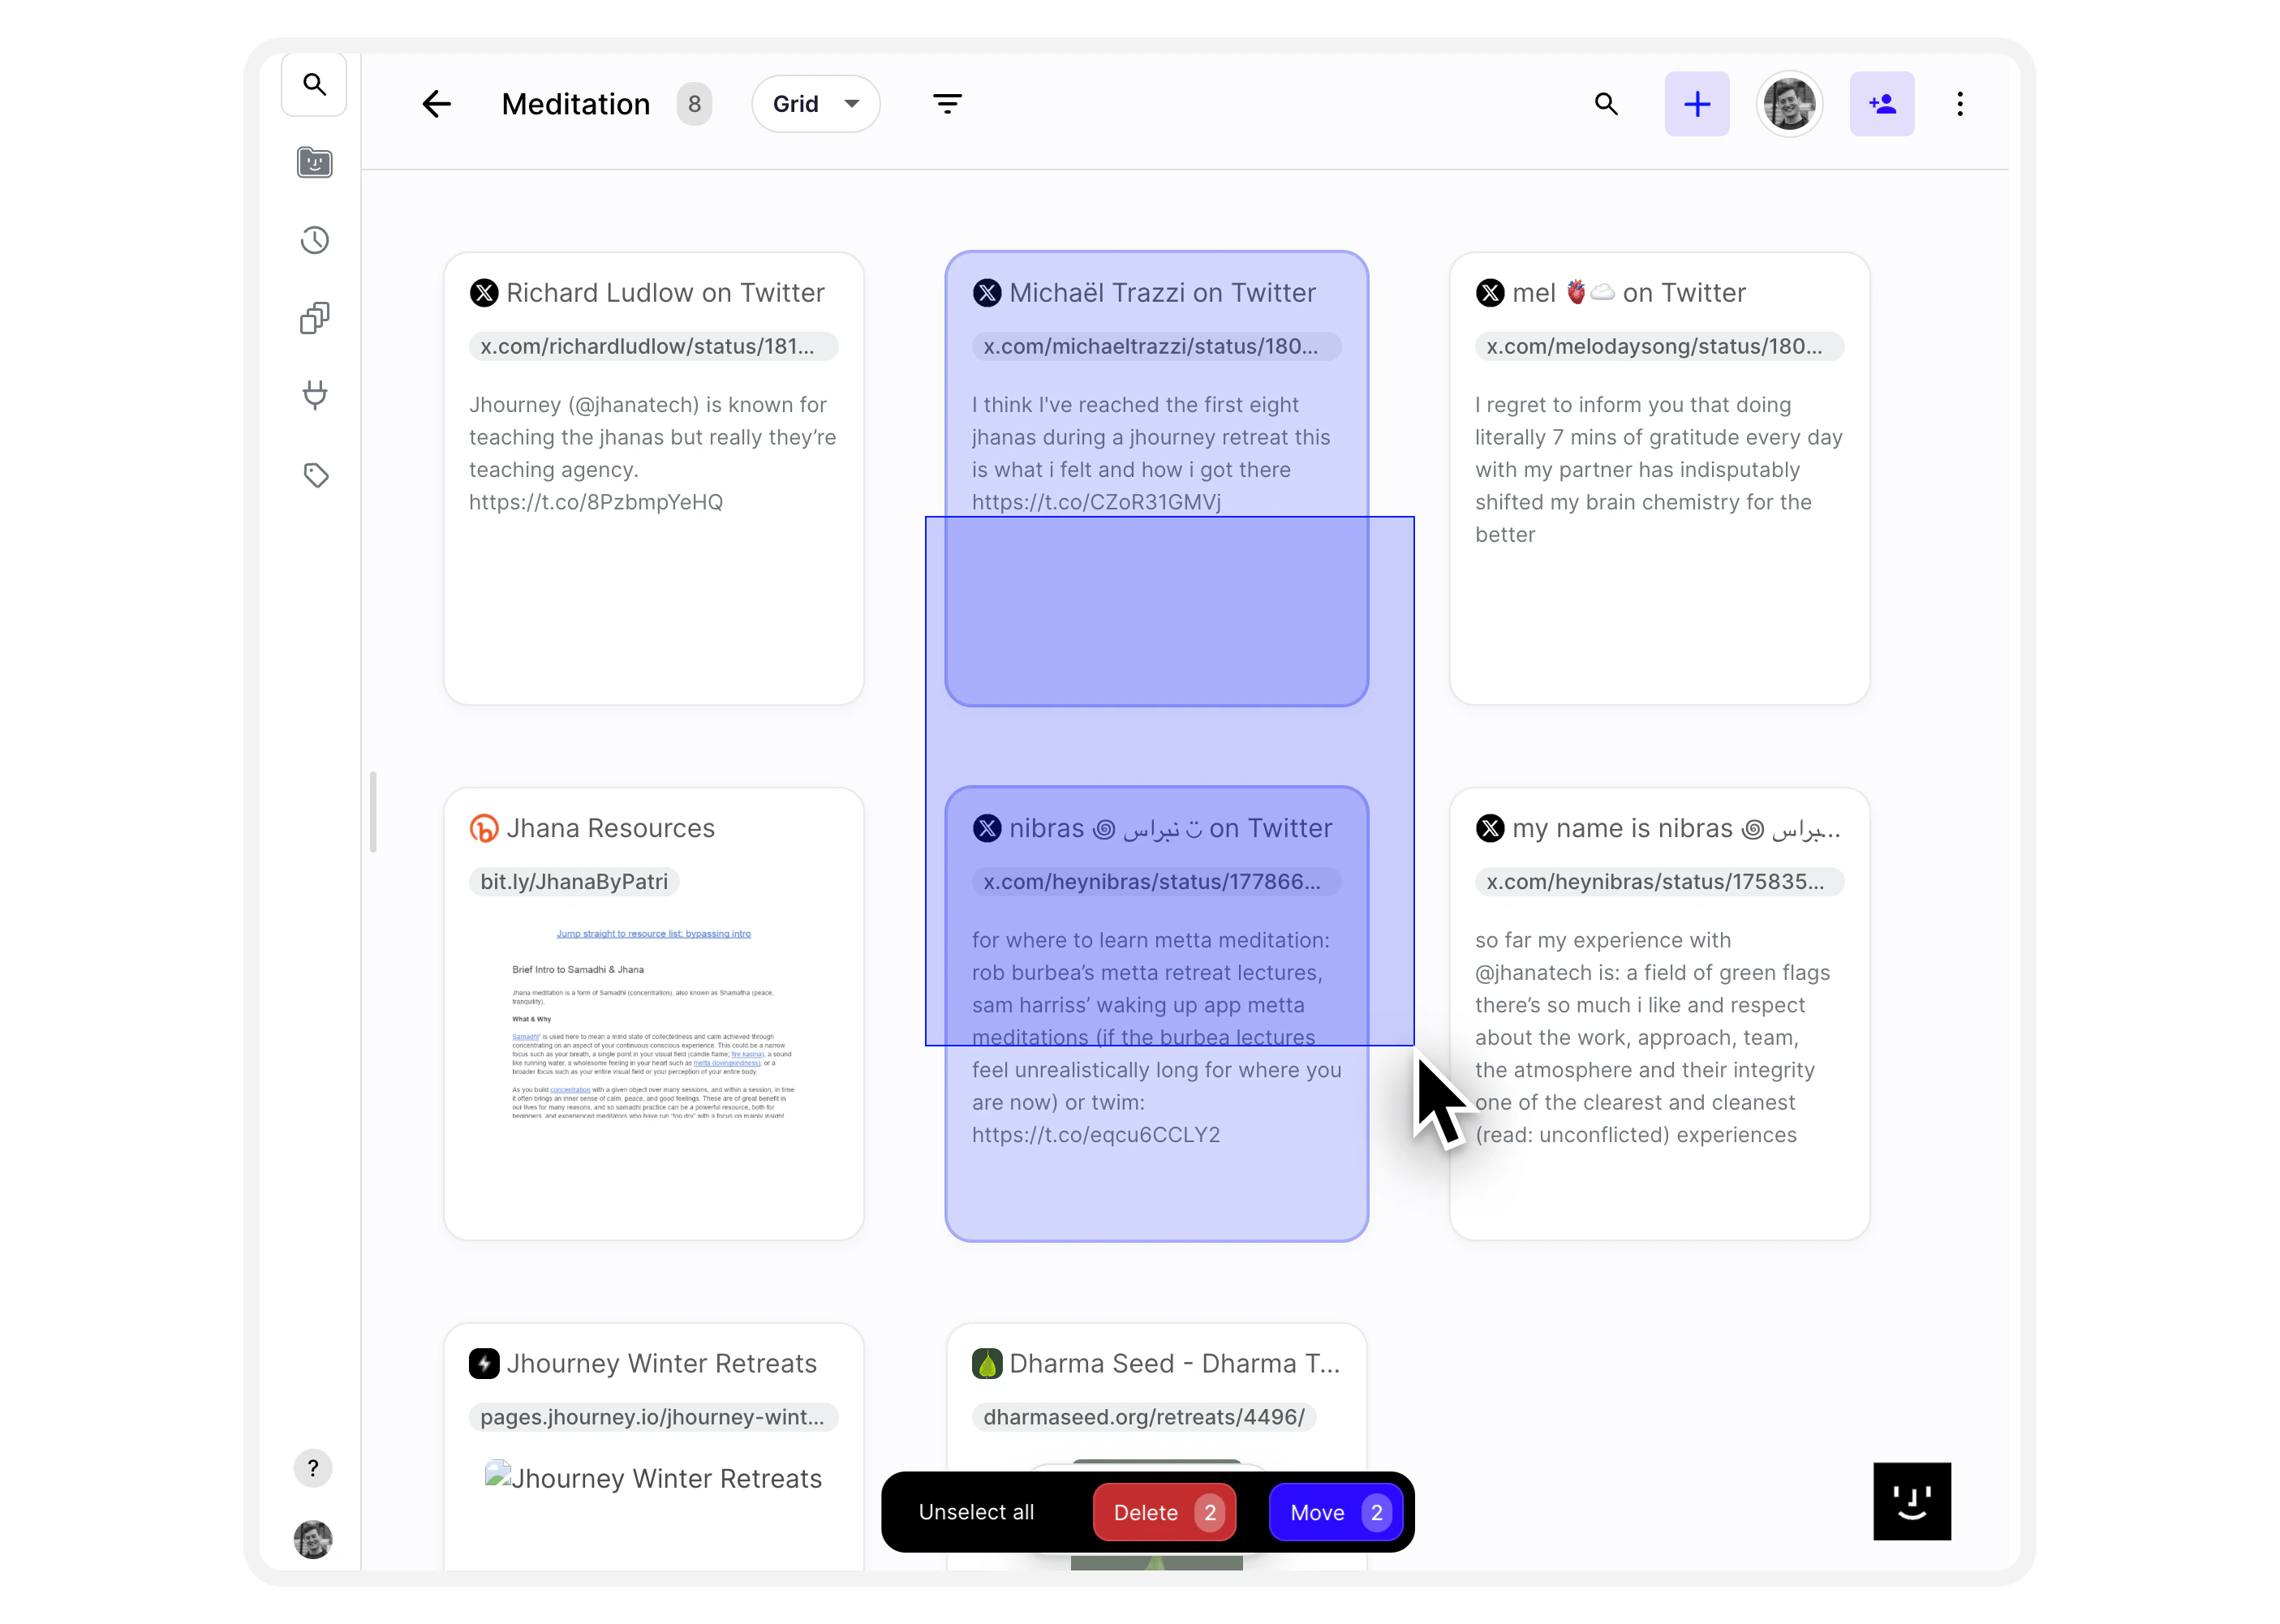The image size is (2280, 1624).
Task: Click X logo on Michaël Trazzi card
Action: click(x=987, y=293)
